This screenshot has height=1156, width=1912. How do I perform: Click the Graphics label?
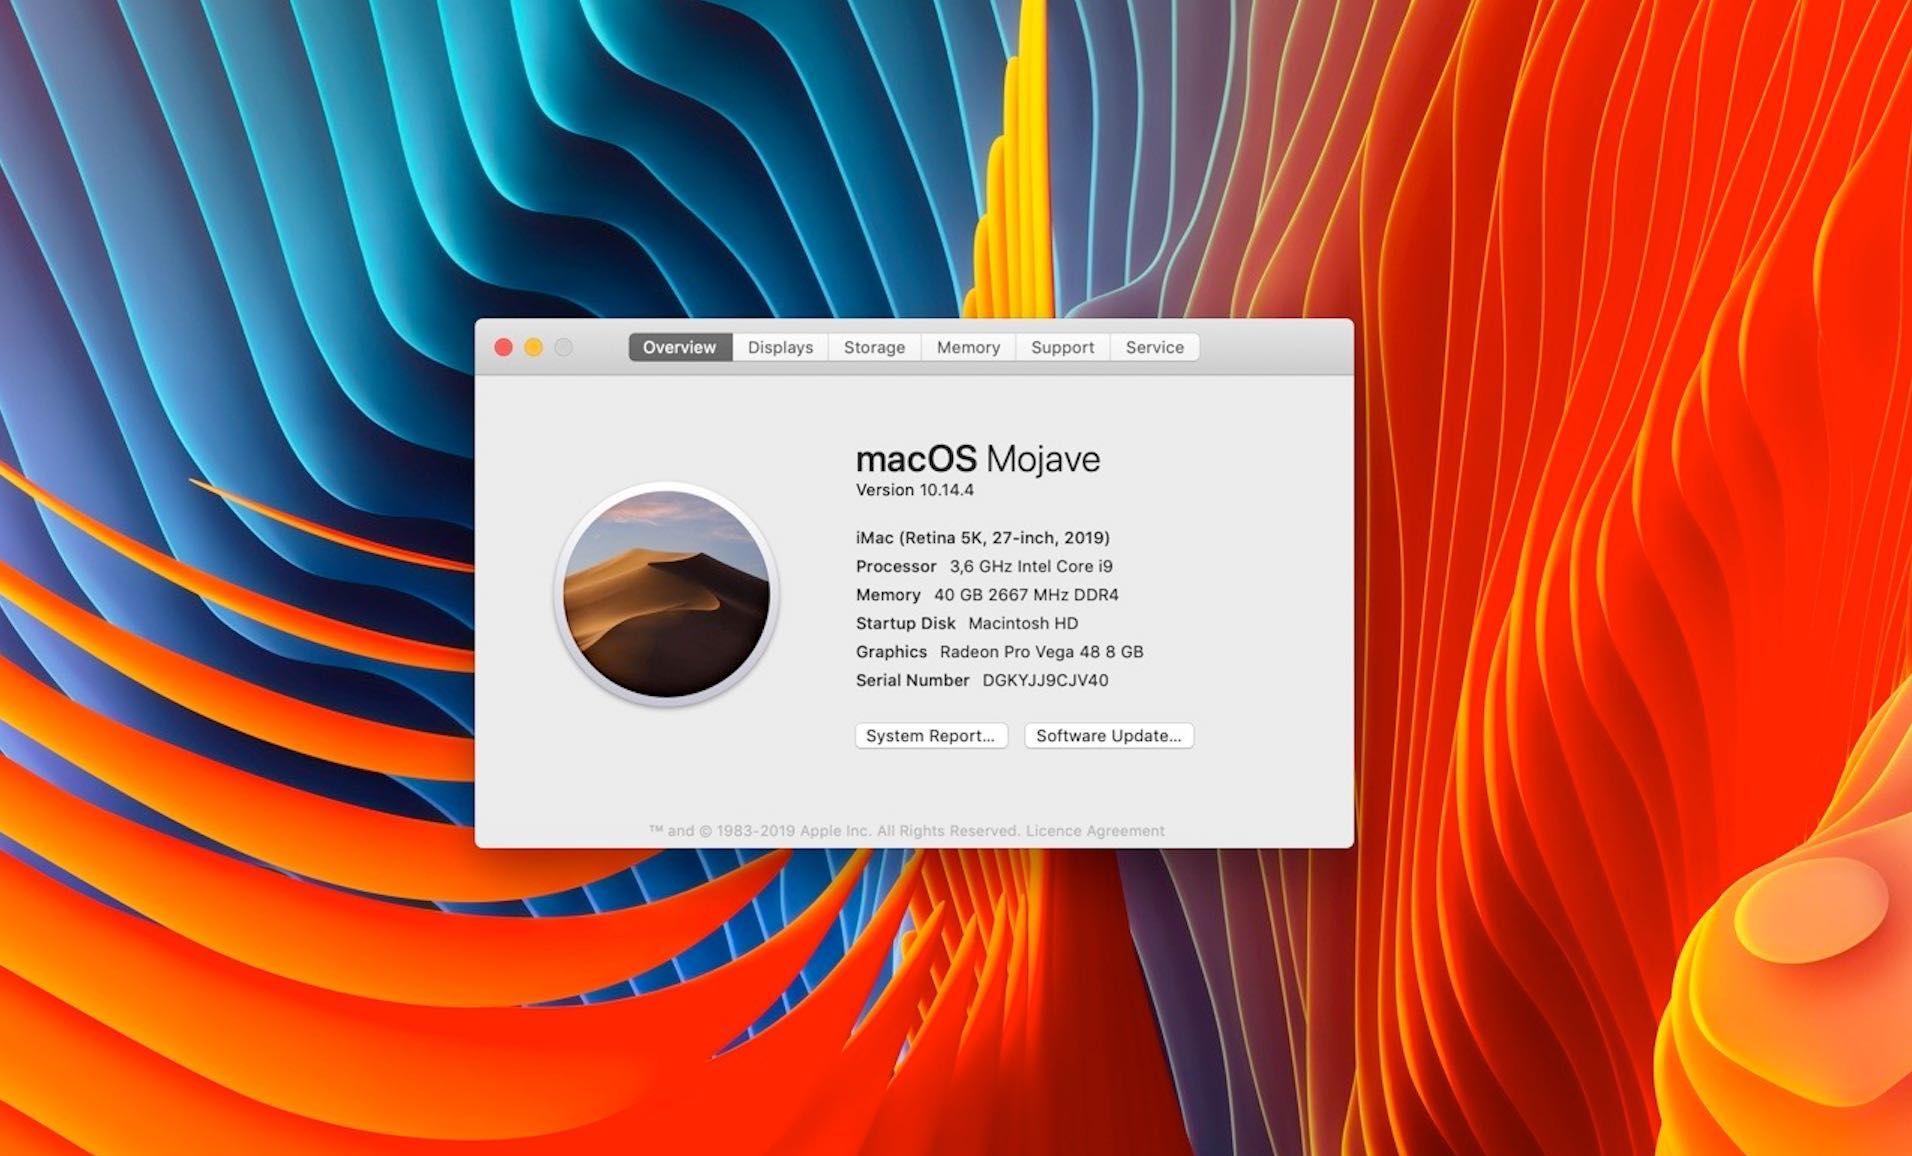coord(891,652)
